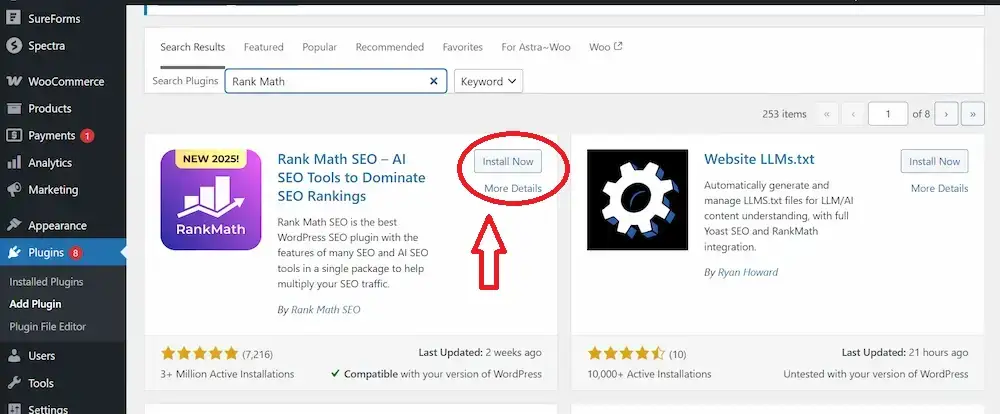Switch to the Popular tab
Viewport: 1000px width, 414px height.
pyautogui.click(x=320, y=47)
